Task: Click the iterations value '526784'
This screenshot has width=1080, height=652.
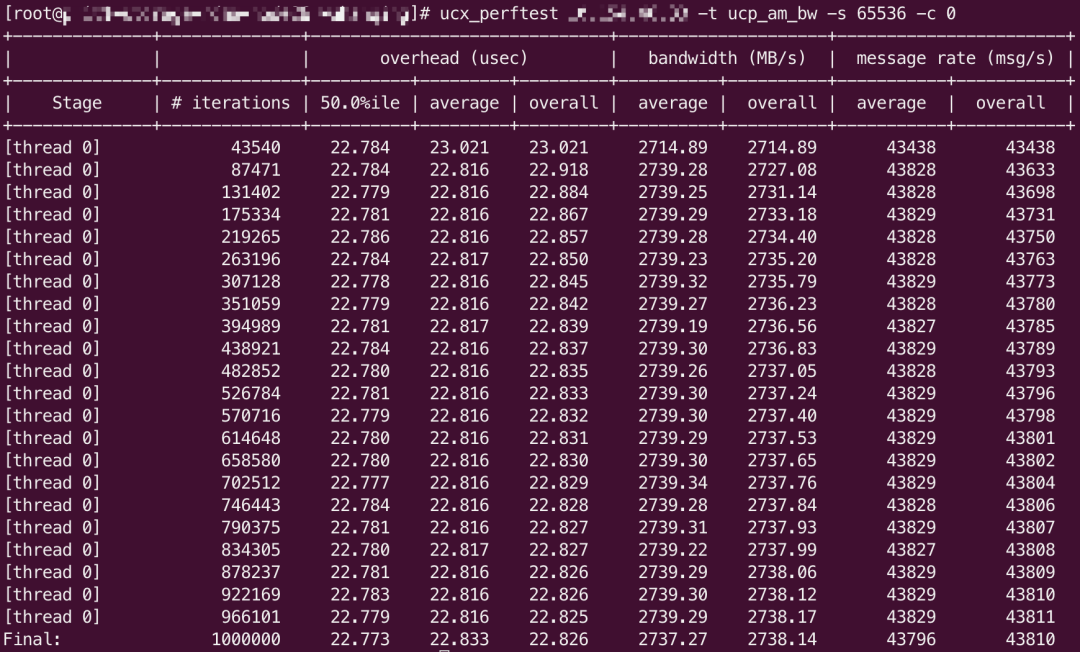Action: tap(251, 394)
